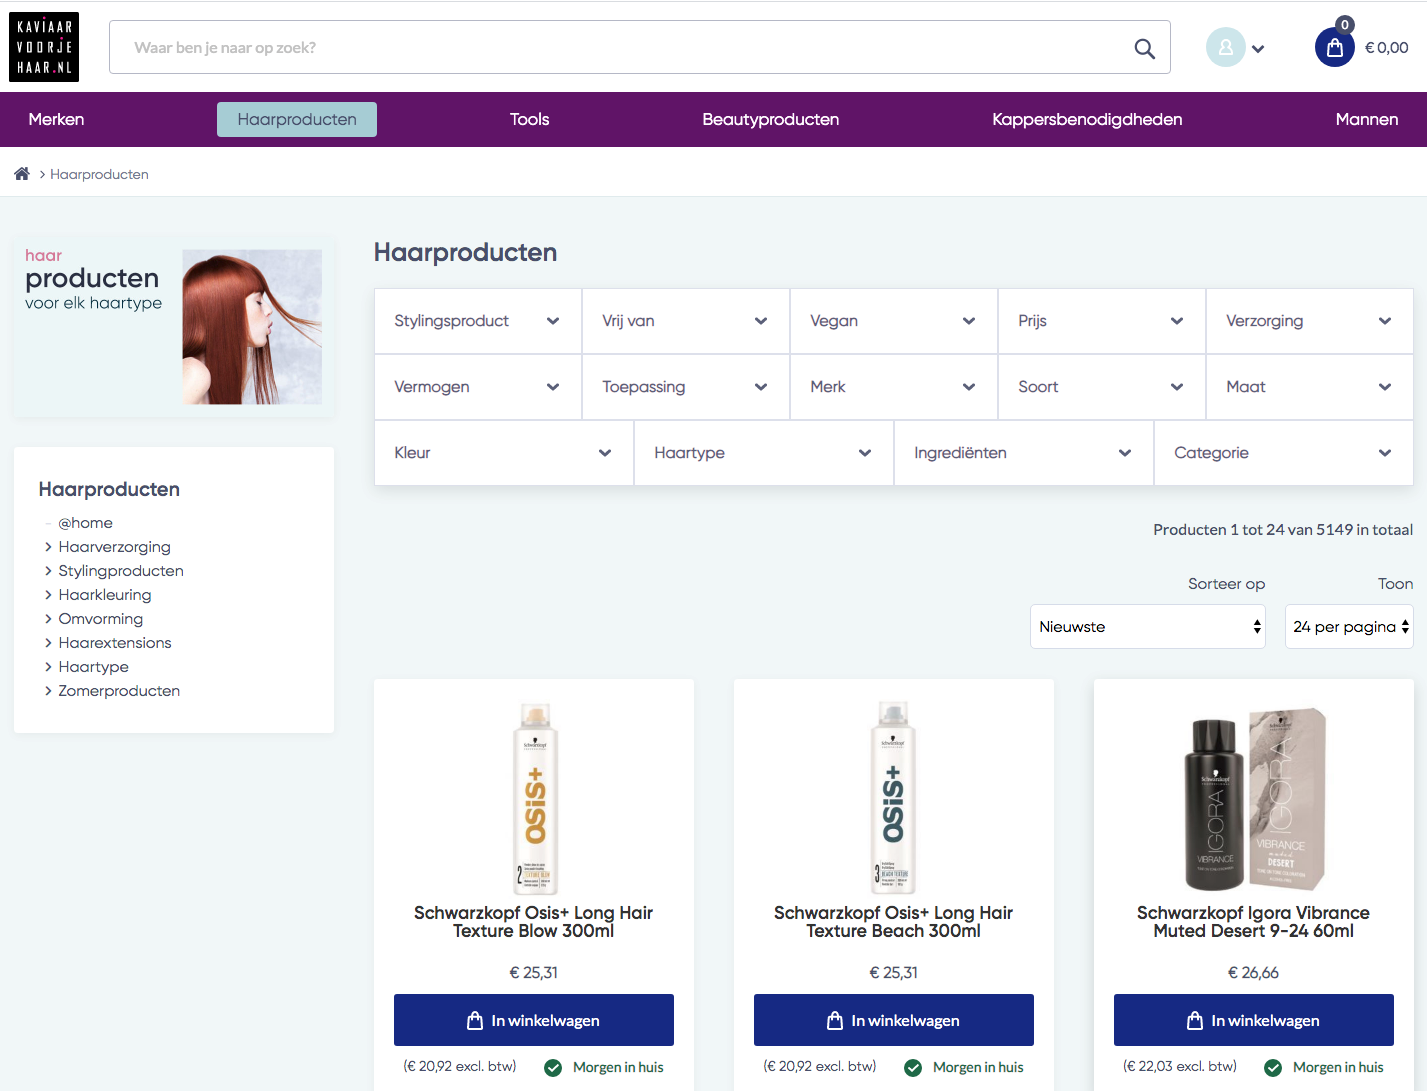This screenshot has width=1427, height=1091.
Task: Click 'Producten 1 tot 24 van 5149 in totaal'
Action: coord(1283,530)
